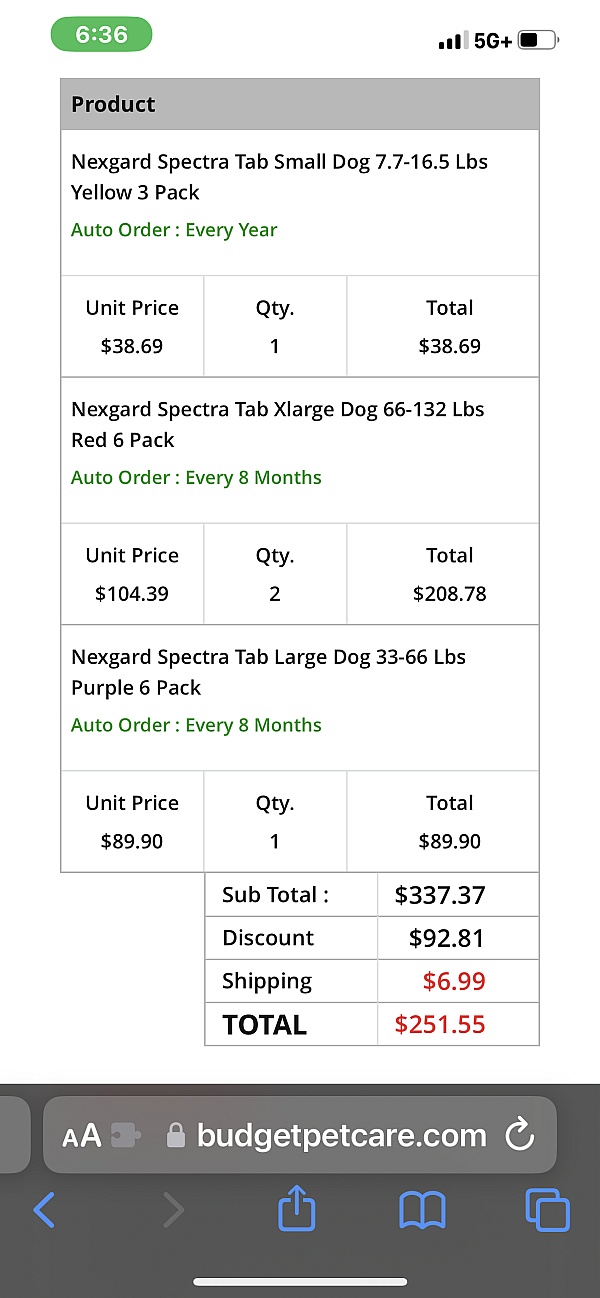This screenshot has height=1298, width=600.
Task: Tap the Nexgard Large Dog Purple 6 Pack
Action: (x=268, y=672)
